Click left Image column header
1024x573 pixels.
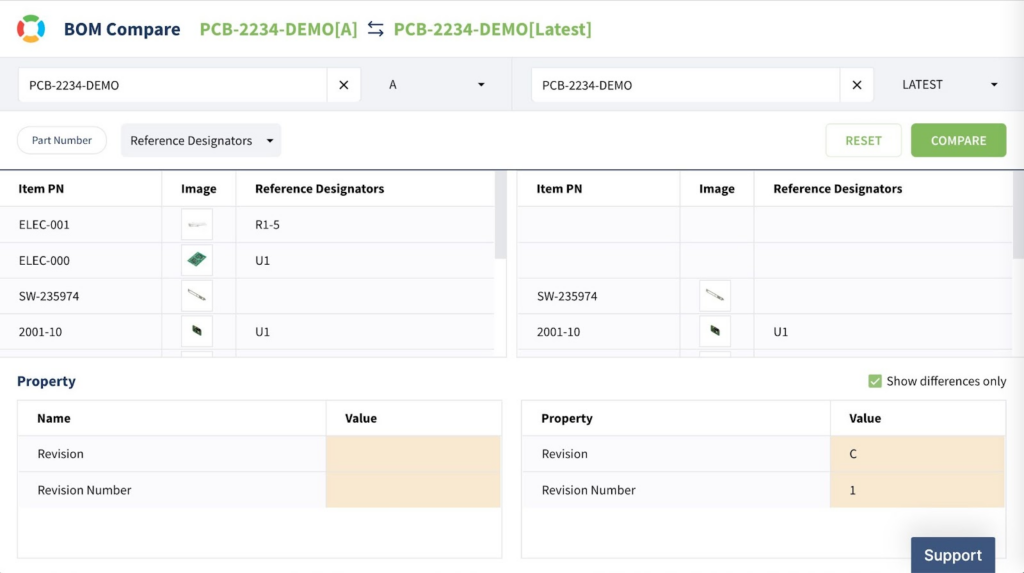pos(199,188)
